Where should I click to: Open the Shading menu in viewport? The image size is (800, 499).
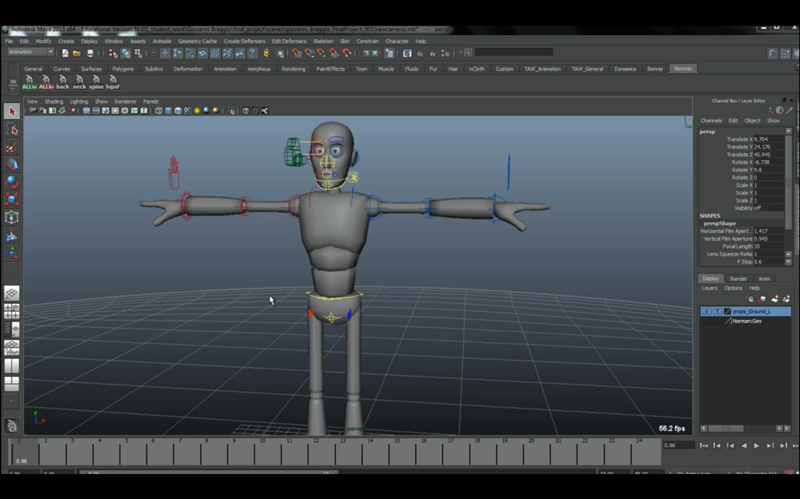[54, 102]
